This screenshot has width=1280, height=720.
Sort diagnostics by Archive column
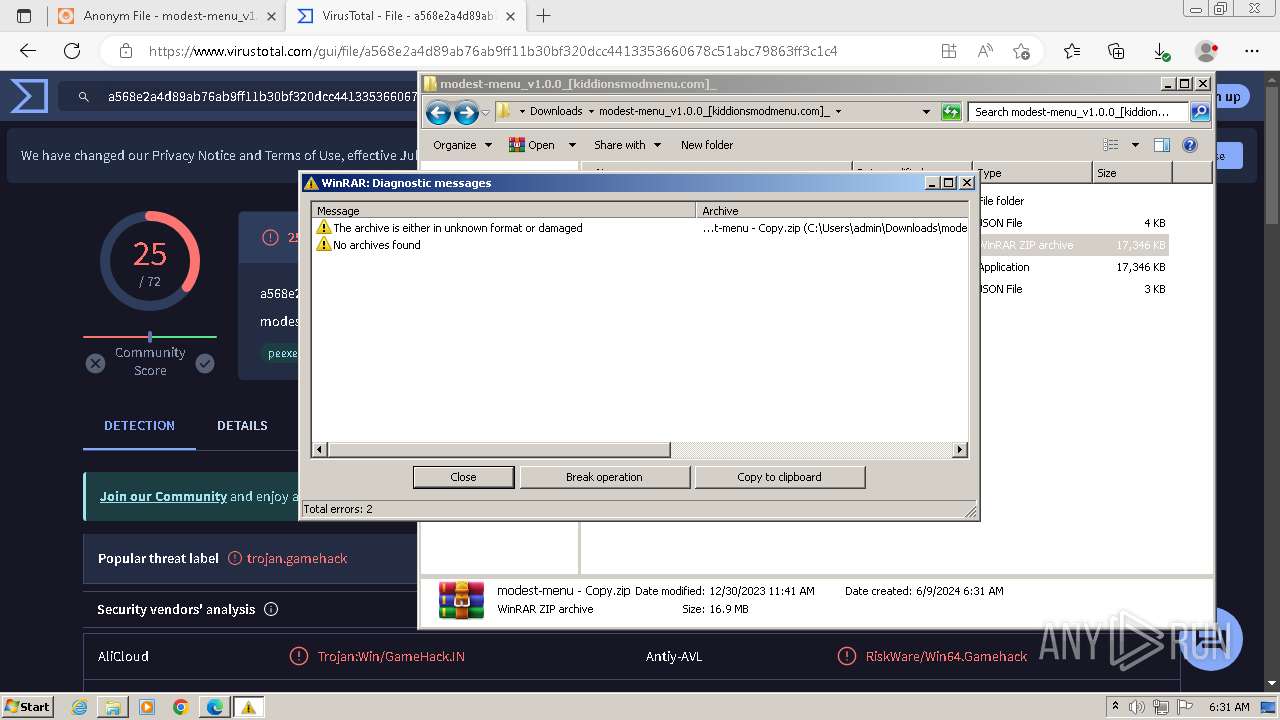tap(832, 211)
